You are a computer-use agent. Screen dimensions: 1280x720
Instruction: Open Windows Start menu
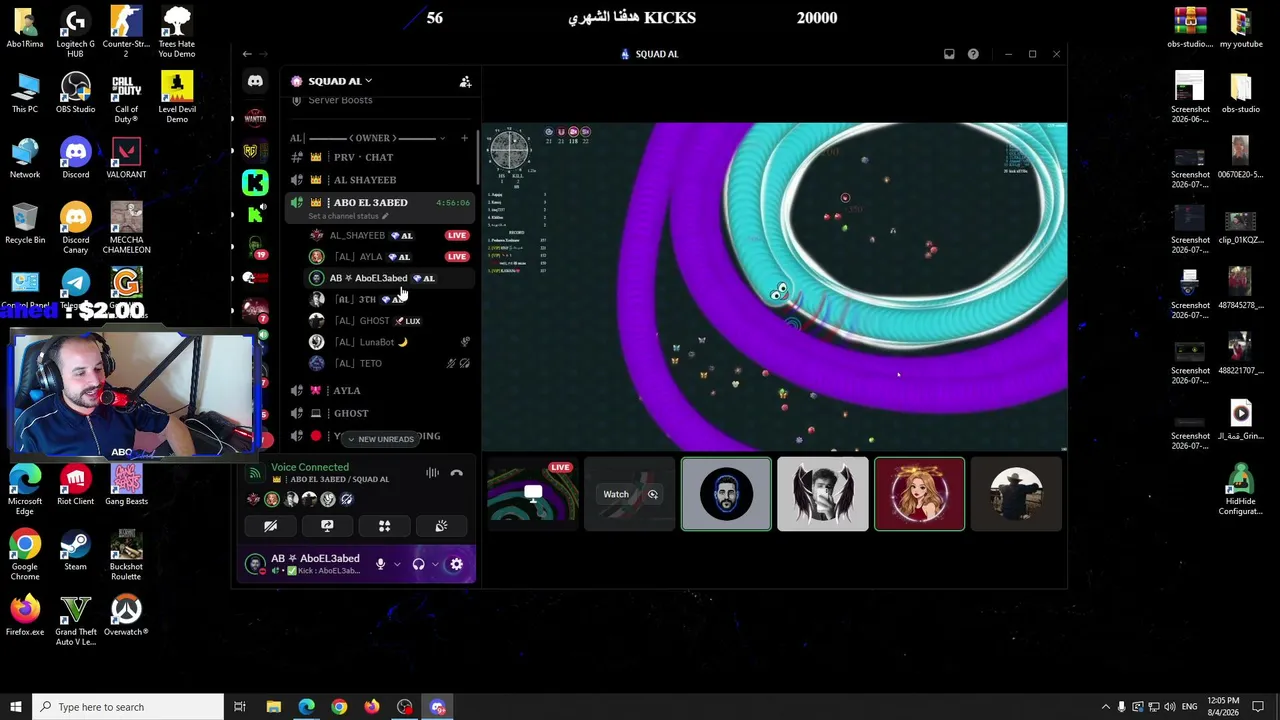tap(15, 707)
